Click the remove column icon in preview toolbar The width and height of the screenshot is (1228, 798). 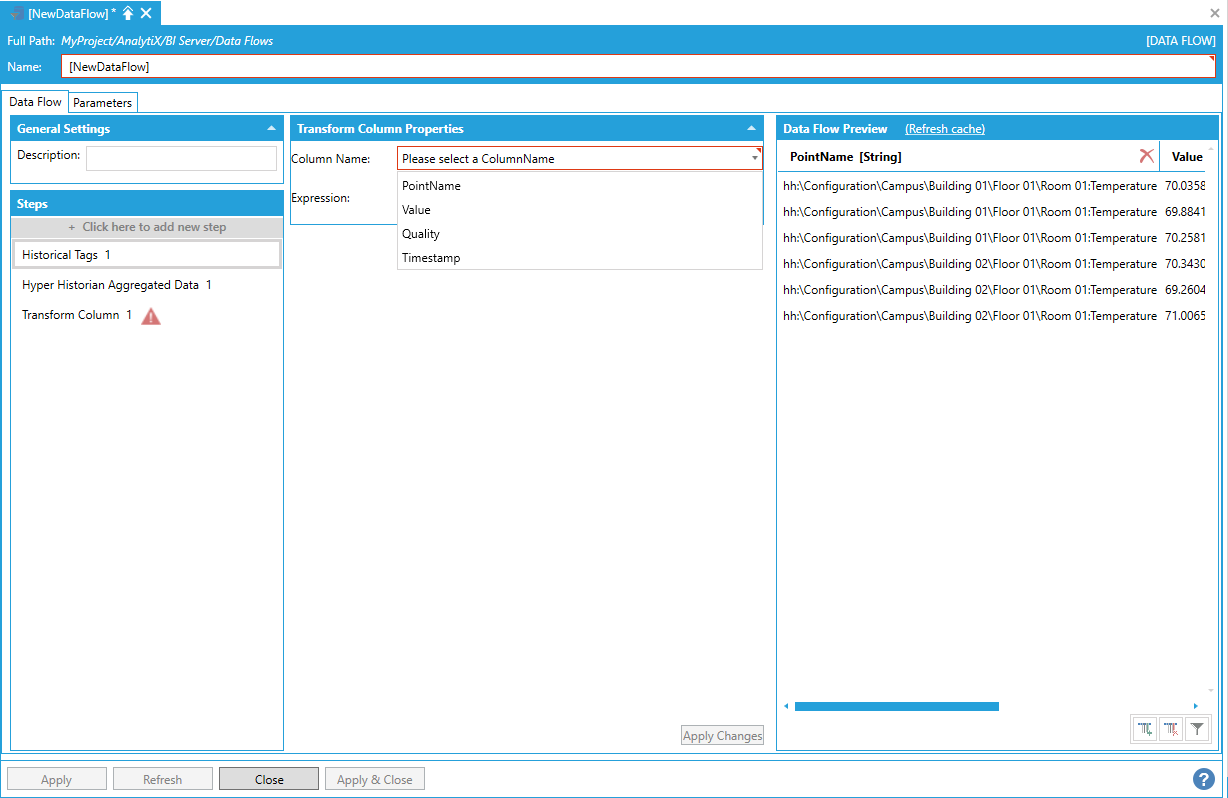coord(1171,730)
